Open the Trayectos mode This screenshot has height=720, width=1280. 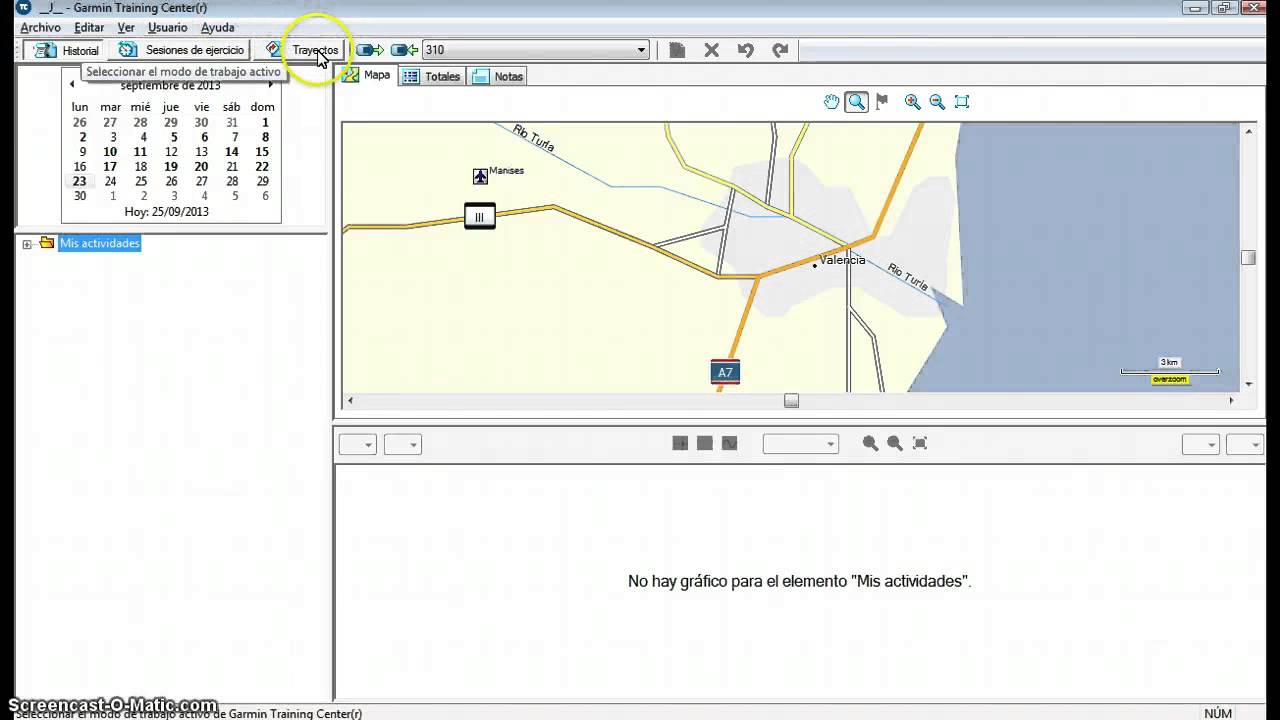[304, 50]
